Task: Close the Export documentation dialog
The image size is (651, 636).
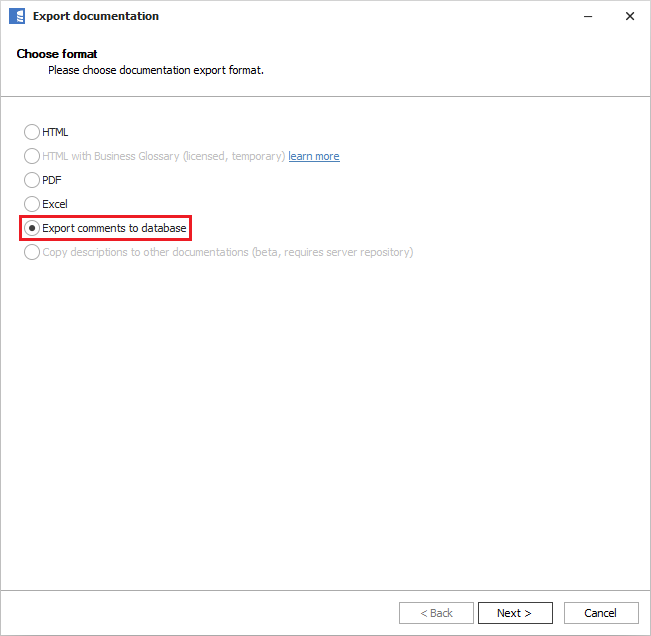Action: pos(629,16)
